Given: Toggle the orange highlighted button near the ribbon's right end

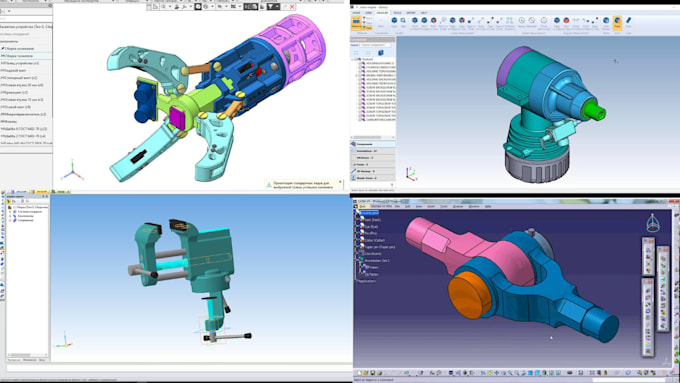Looking at the screenshot, I should click(x=617, y=23).
